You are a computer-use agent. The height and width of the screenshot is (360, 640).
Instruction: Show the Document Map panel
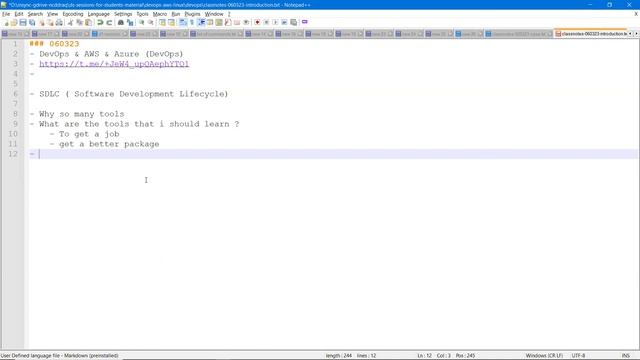point(219,22)
